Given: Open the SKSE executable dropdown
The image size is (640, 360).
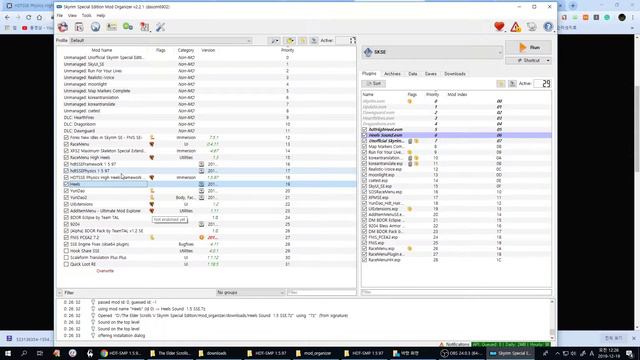Looking at the screenshot, I should pyautogui.click(x=432, y=52).
